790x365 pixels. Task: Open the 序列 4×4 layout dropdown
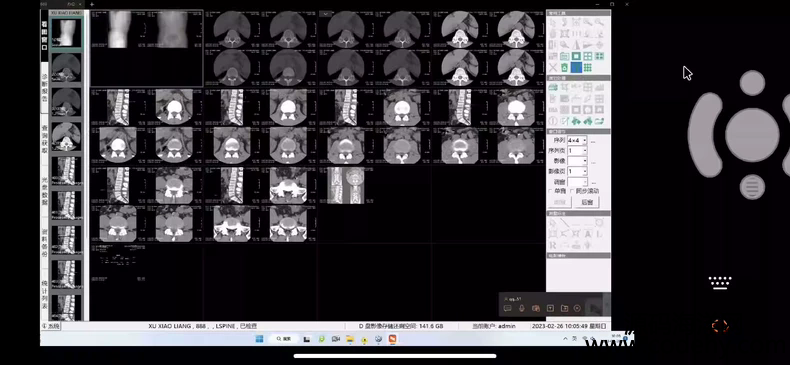[577, 141]
